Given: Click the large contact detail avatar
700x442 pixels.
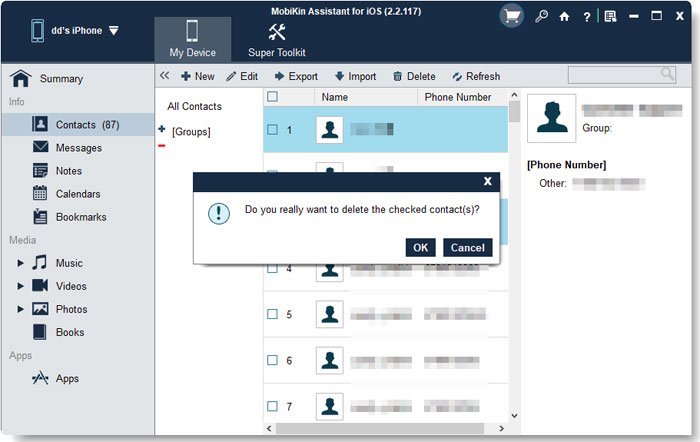Looking at the screenshot, I should tap(551, 118).
